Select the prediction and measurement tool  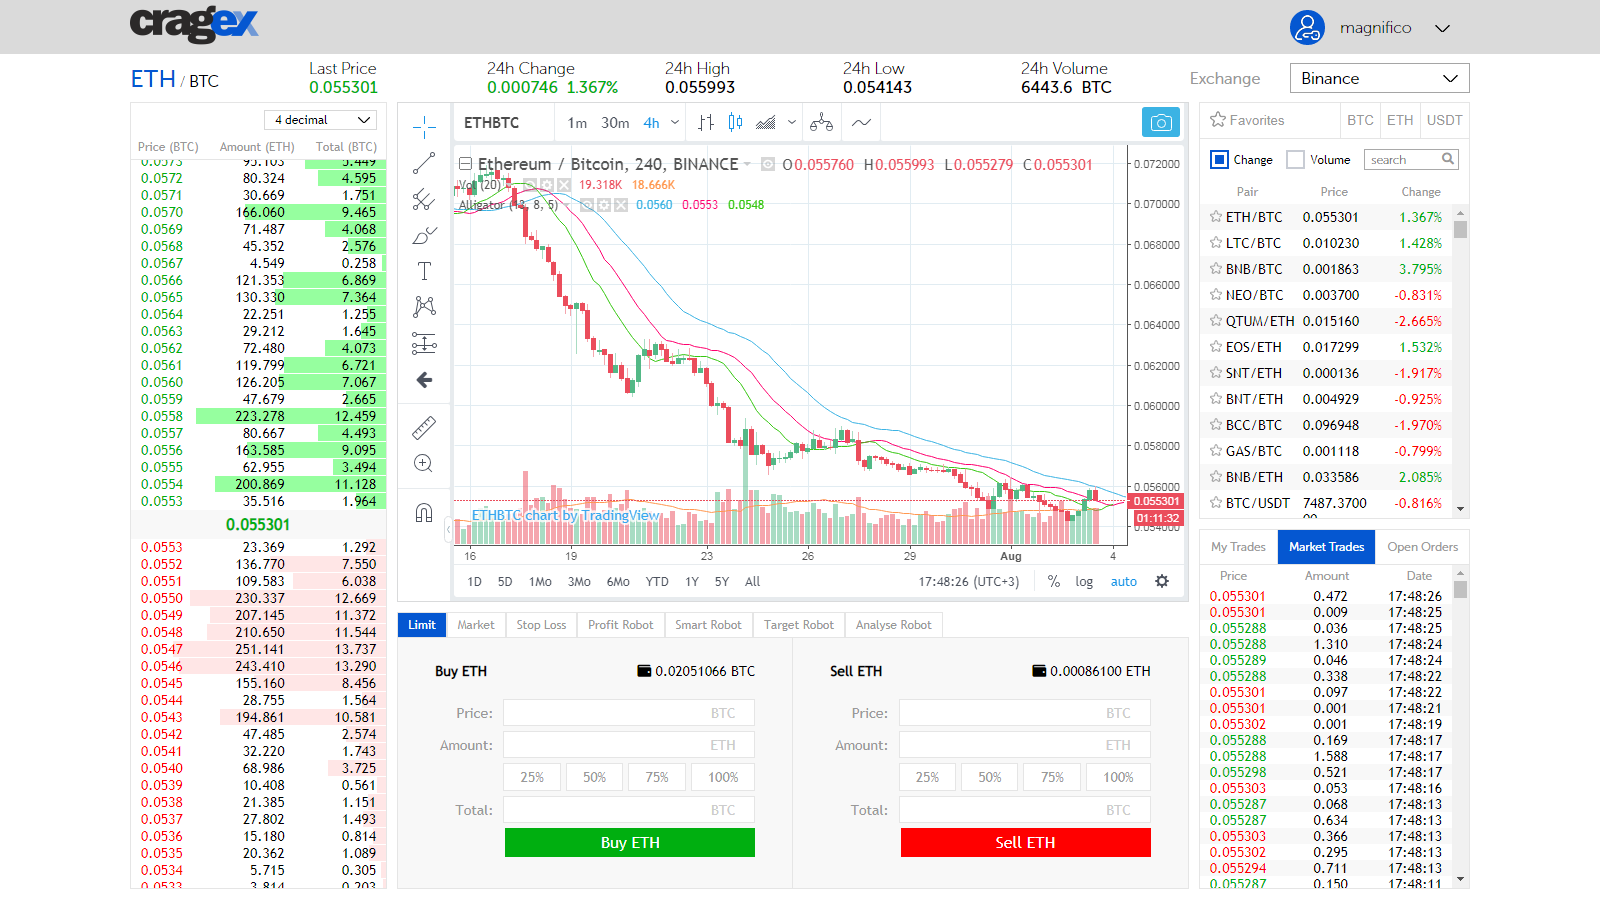coord(424,344)
